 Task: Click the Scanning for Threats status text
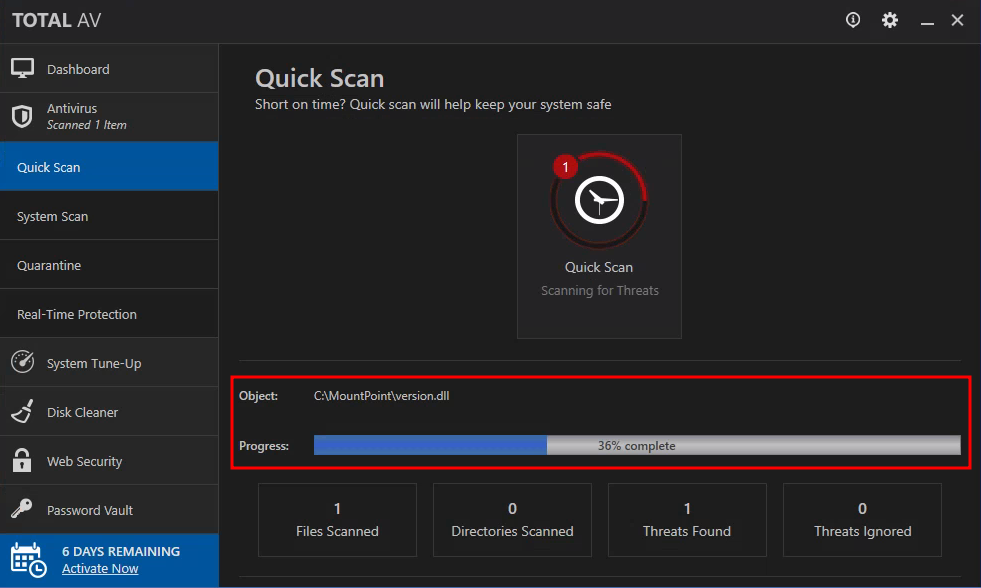(x=599, y=290)
